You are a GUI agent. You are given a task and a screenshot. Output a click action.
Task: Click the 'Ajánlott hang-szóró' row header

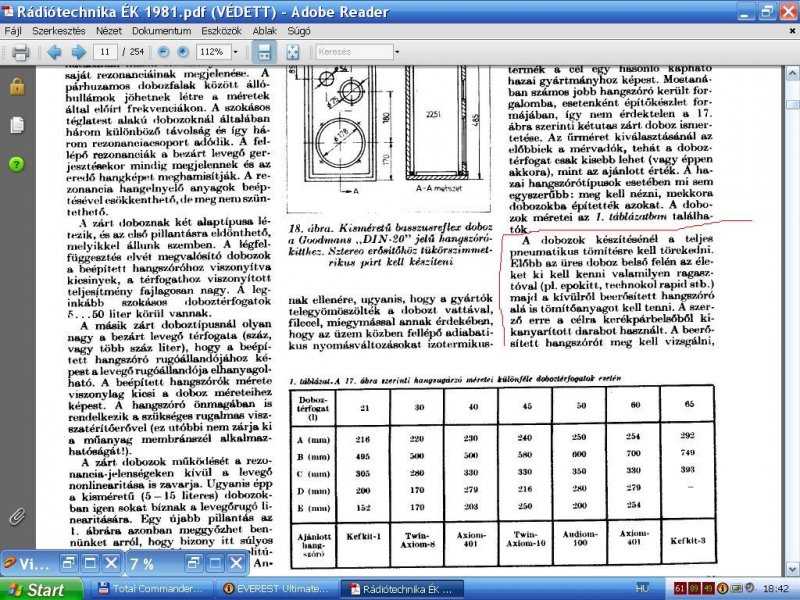click(x=314, y=545)
